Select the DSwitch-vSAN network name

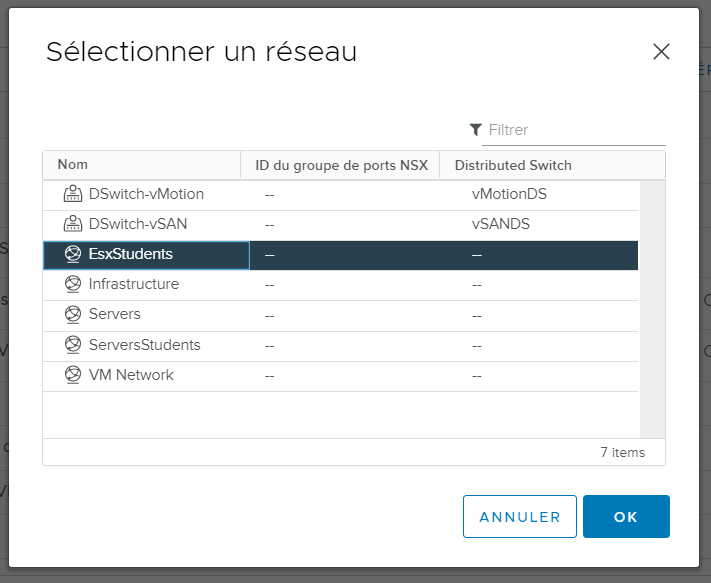coord(138,224)
